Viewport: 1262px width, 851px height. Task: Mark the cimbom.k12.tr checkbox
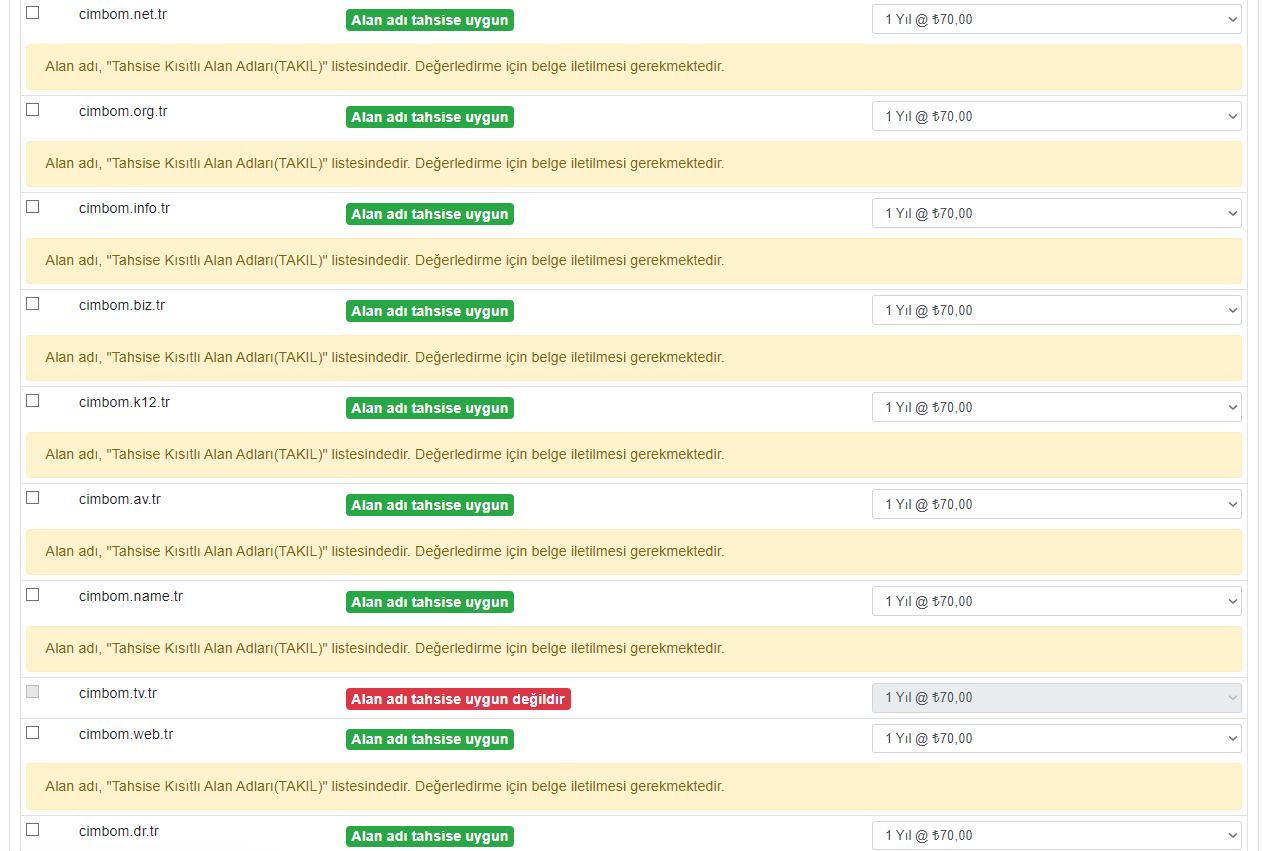click(x=32, y=401)
